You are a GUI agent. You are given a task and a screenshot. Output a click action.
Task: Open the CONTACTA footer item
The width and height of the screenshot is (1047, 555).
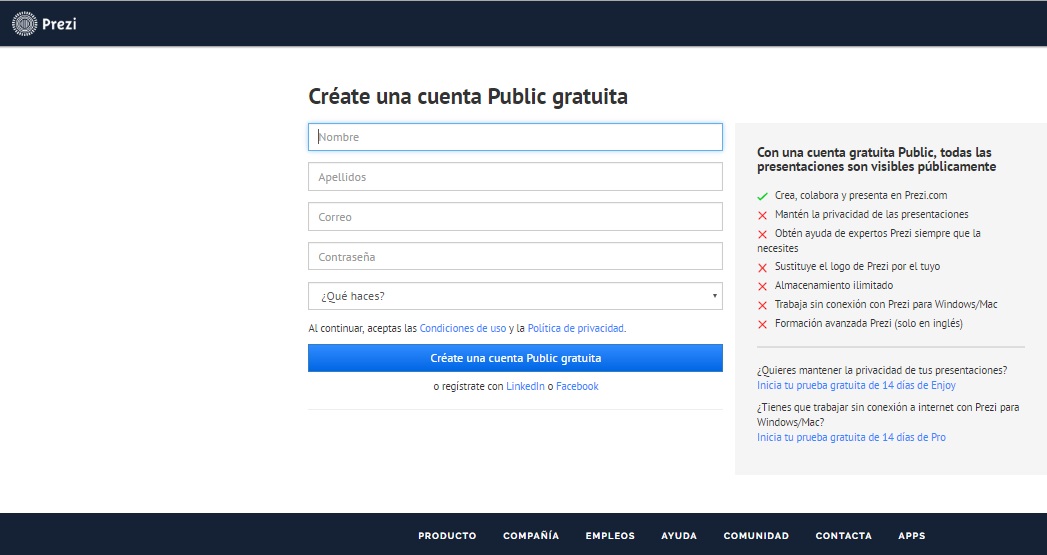tap(843, 536)
